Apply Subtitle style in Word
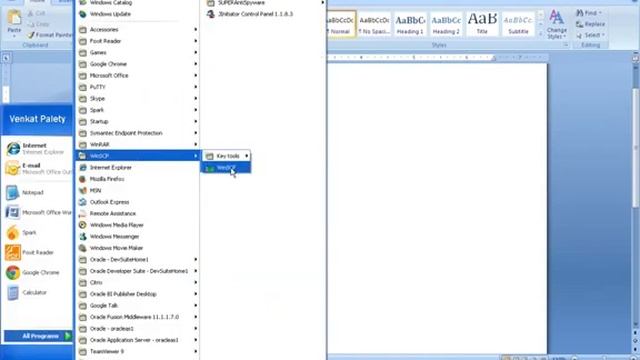The image size is (640, 360). [x=518, y=24]
